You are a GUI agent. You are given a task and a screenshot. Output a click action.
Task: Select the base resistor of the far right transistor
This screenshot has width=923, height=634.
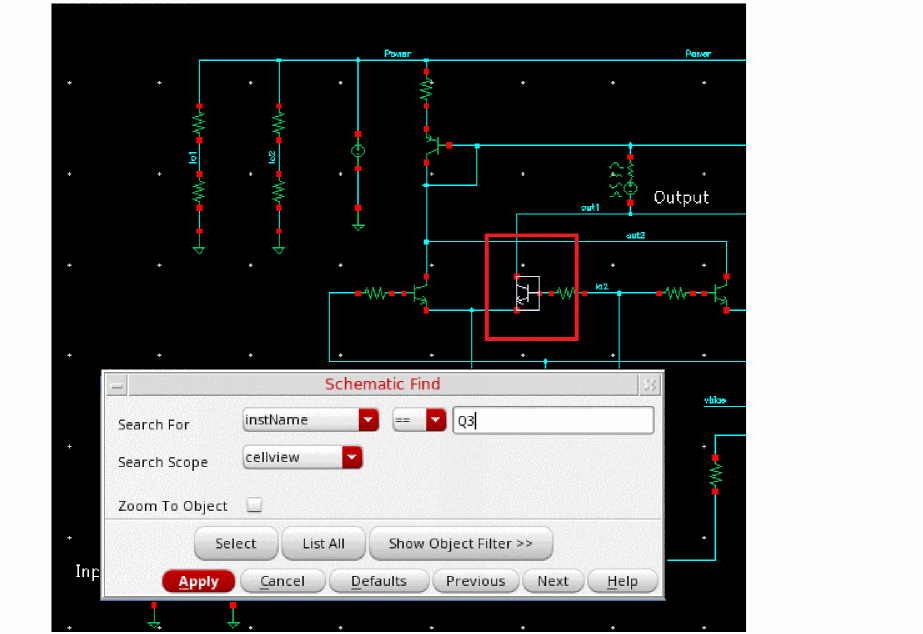coord(675,293)
